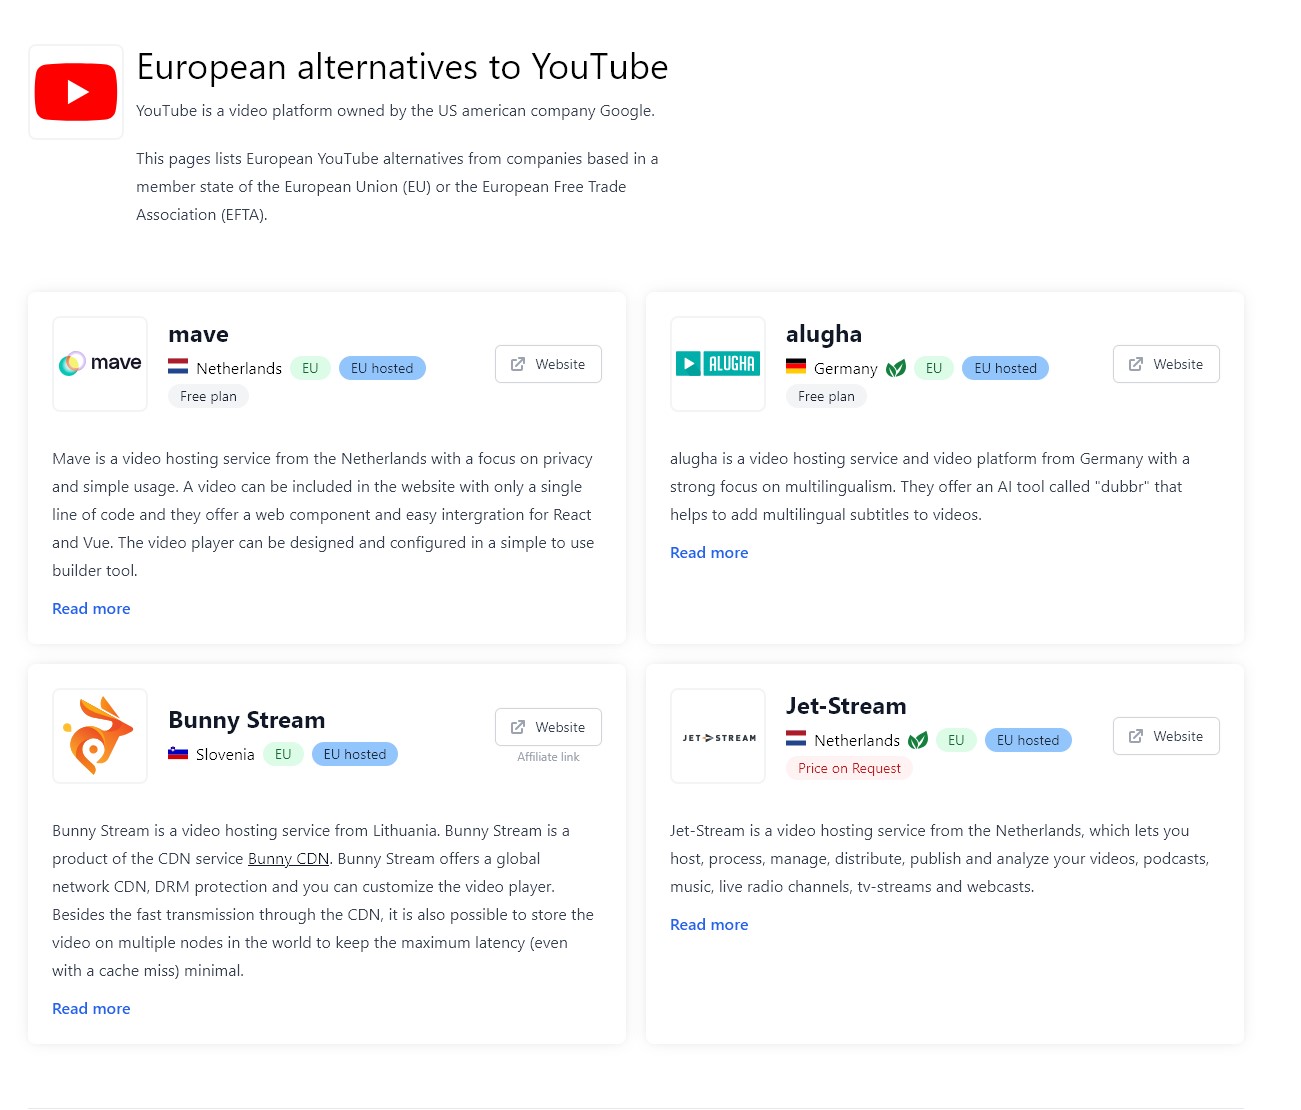Screen dimensions: 1301x1110
Task: Click the Price on Request badge
Action: pos(849,768)
